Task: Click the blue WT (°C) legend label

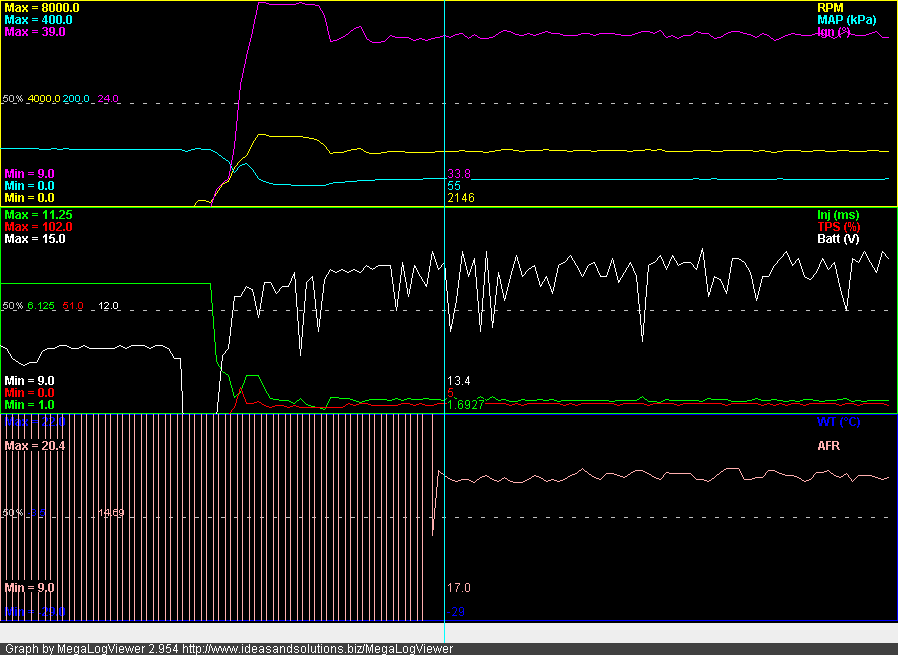Action: pos(838,423)
